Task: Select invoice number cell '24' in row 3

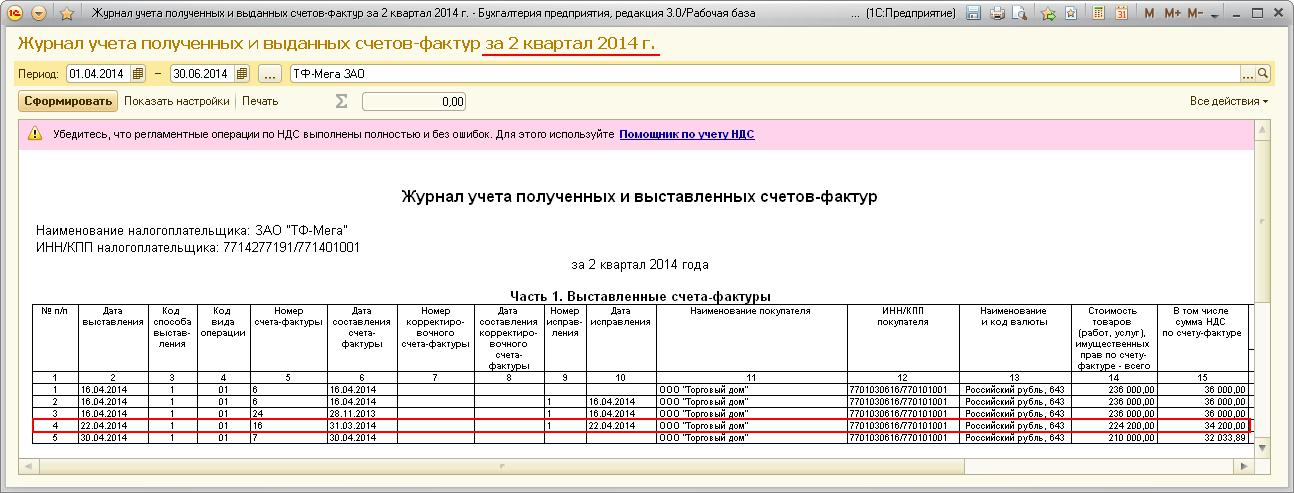Action: pyautogui.click(x=287, y=412)
